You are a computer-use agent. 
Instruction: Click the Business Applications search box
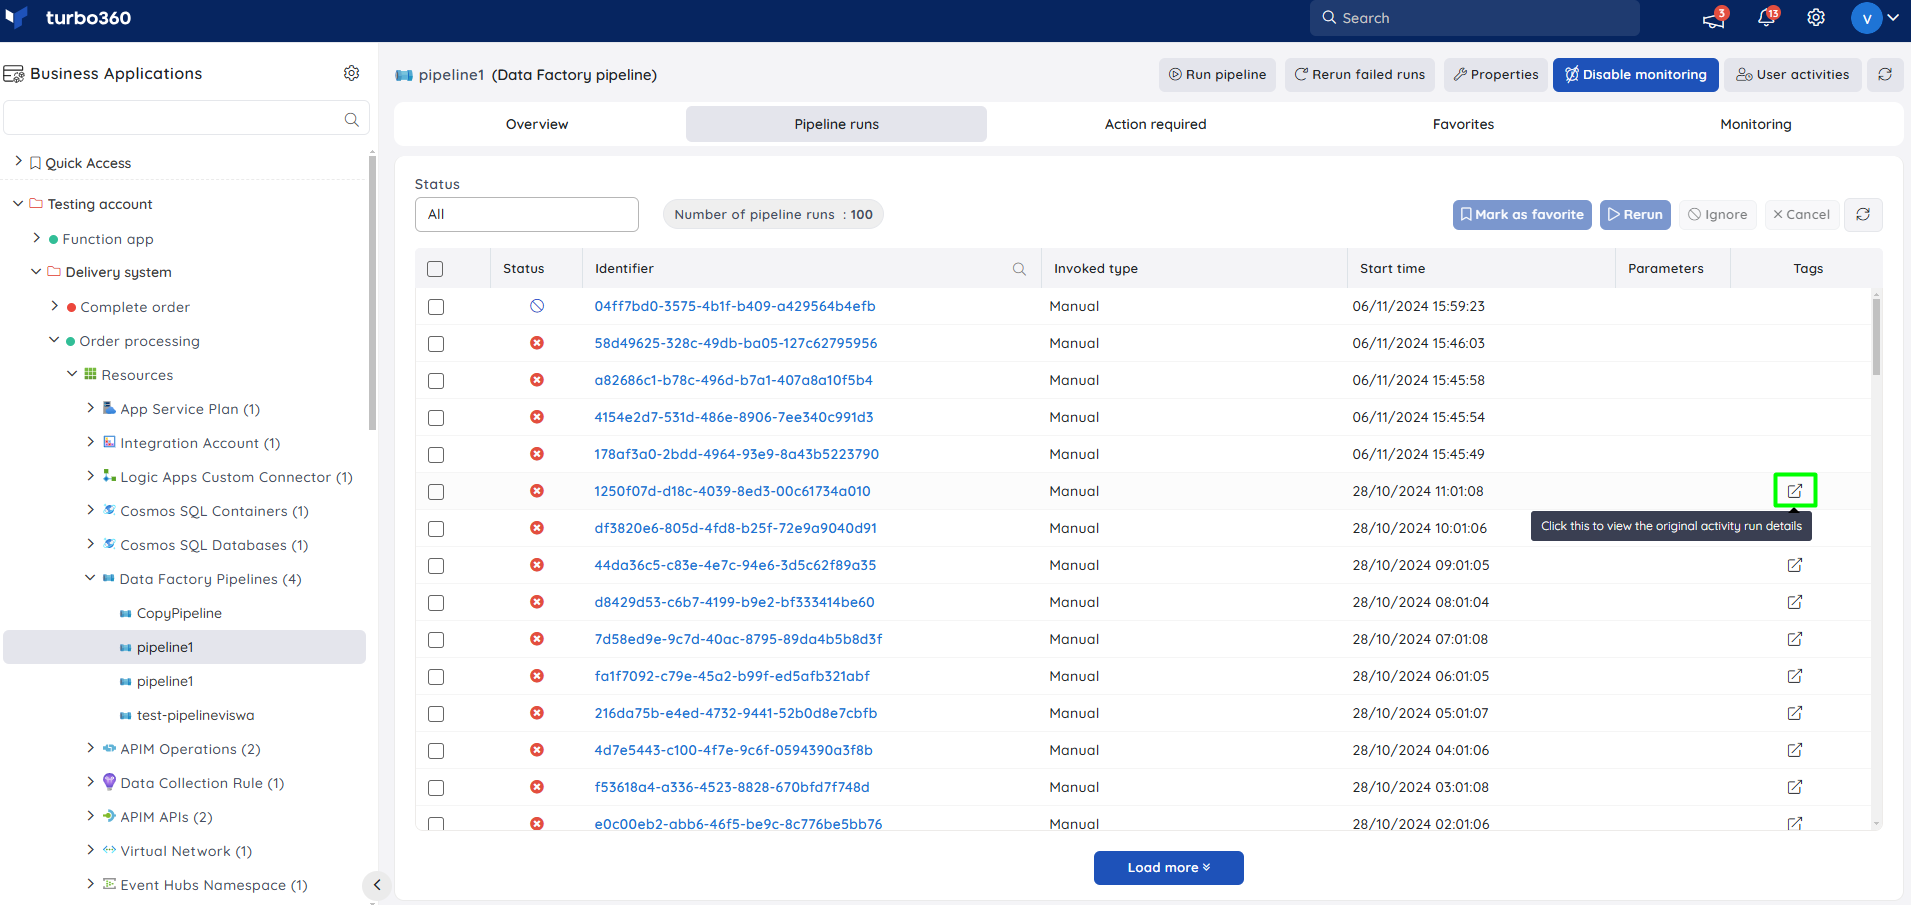(187, 118)
